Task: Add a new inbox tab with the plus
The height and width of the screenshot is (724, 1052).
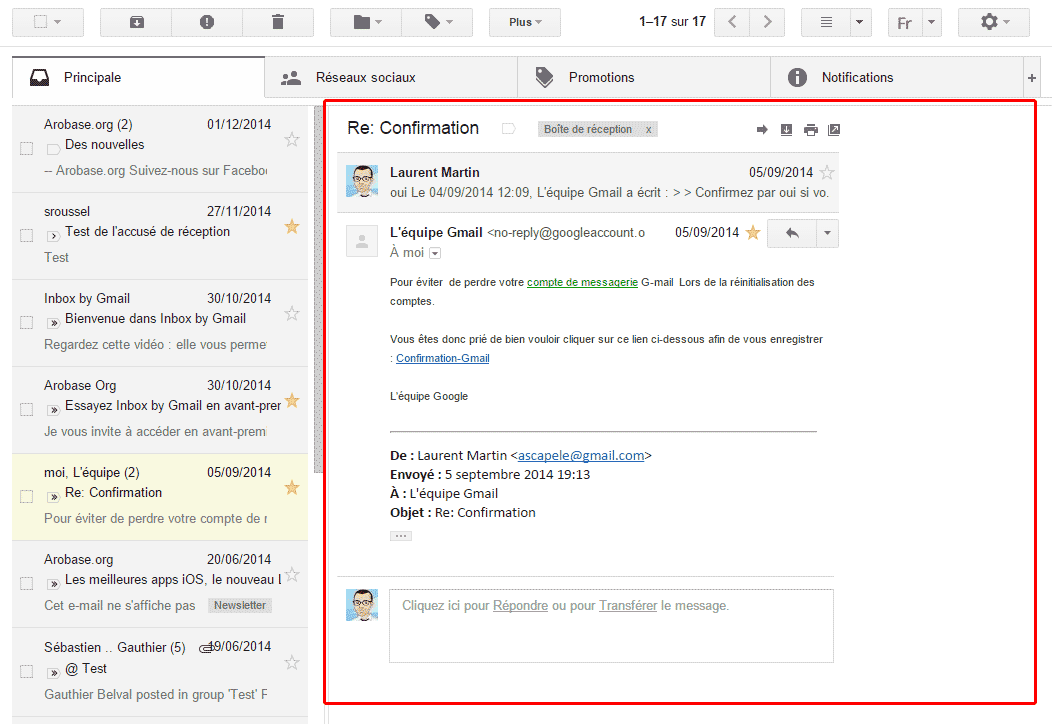Action: pos(1032,78)
